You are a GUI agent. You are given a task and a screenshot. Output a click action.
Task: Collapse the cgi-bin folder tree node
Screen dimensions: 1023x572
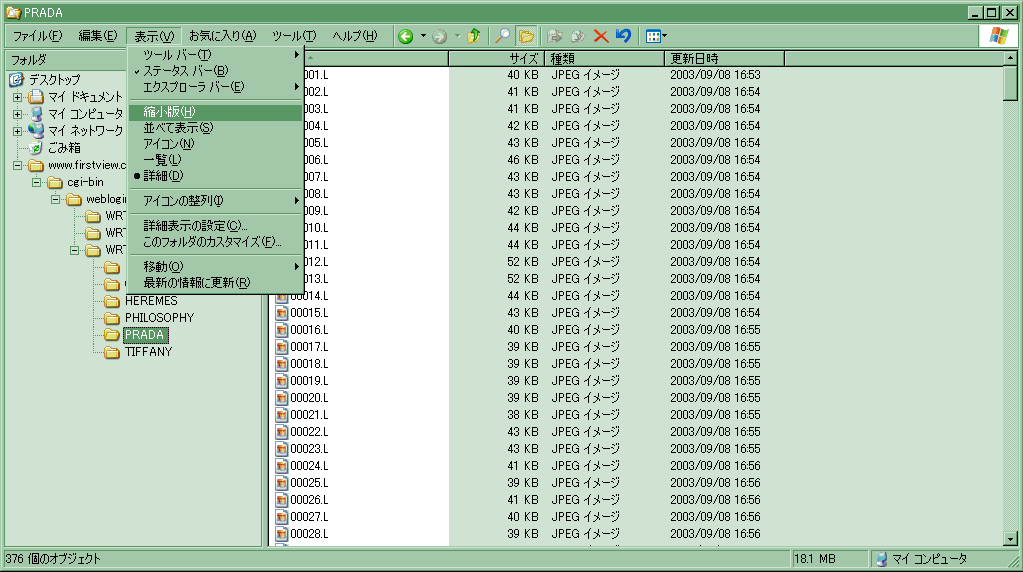click(36, 182)
